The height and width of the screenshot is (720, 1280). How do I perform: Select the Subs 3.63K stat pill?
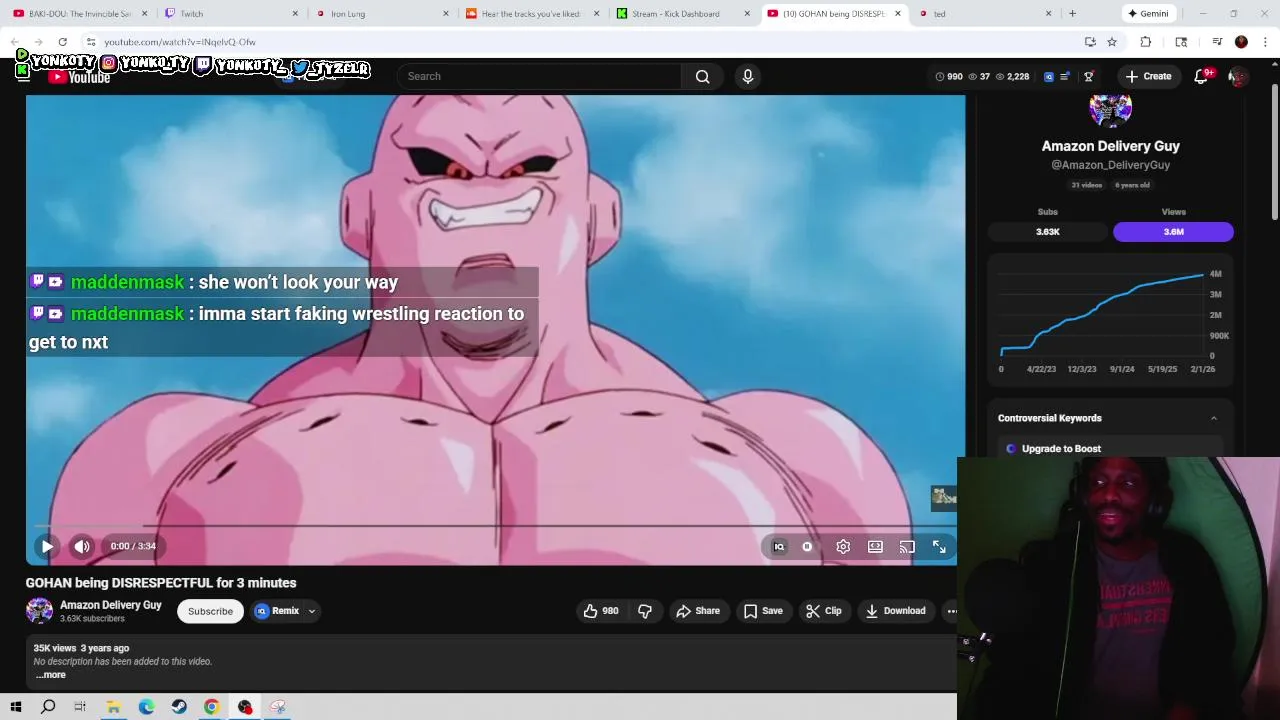tap(1048, 231)
